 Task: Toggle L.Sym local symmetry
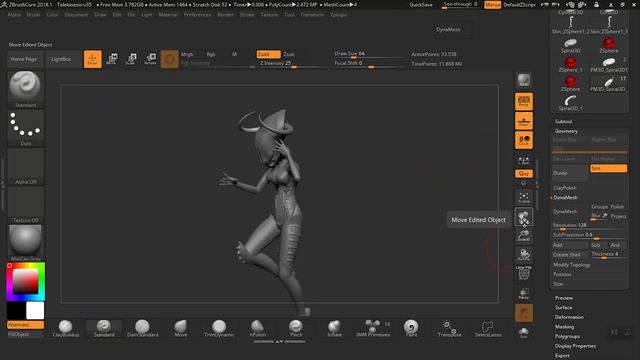pyautogui.click(x=524, y=160)
